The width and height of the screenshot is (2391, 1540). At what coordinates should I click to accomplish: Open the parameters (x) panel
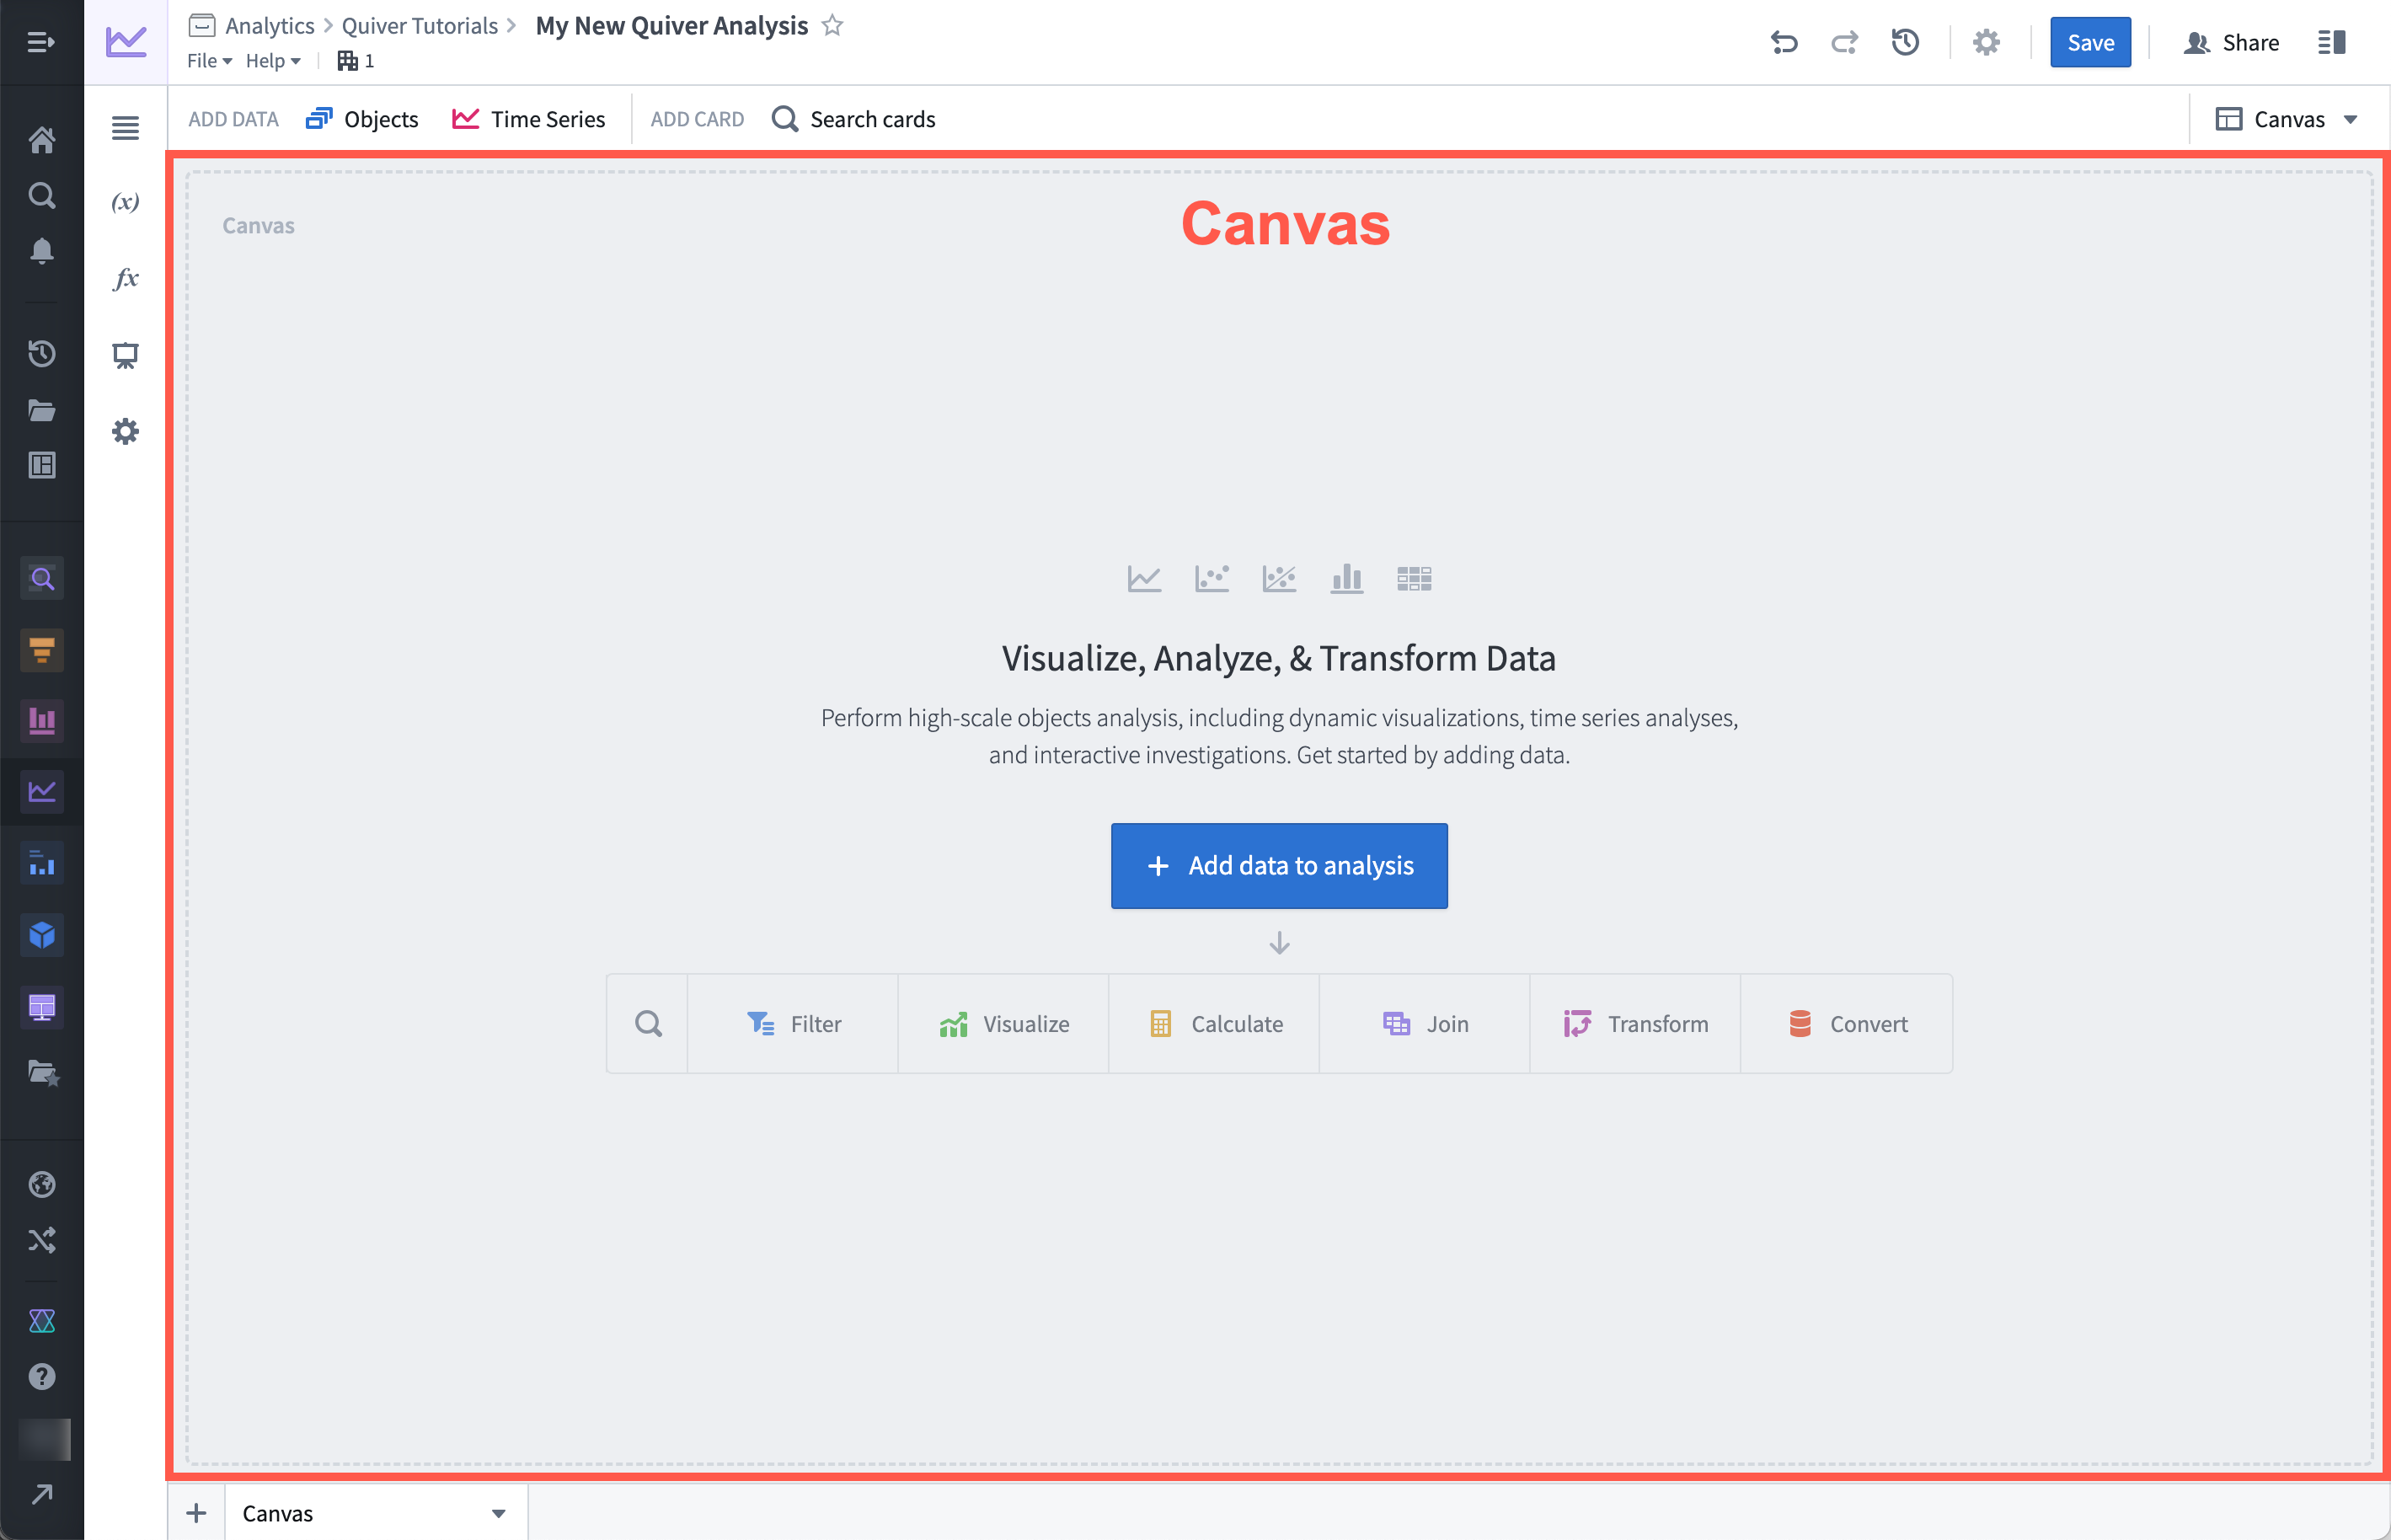pos(125,202)
